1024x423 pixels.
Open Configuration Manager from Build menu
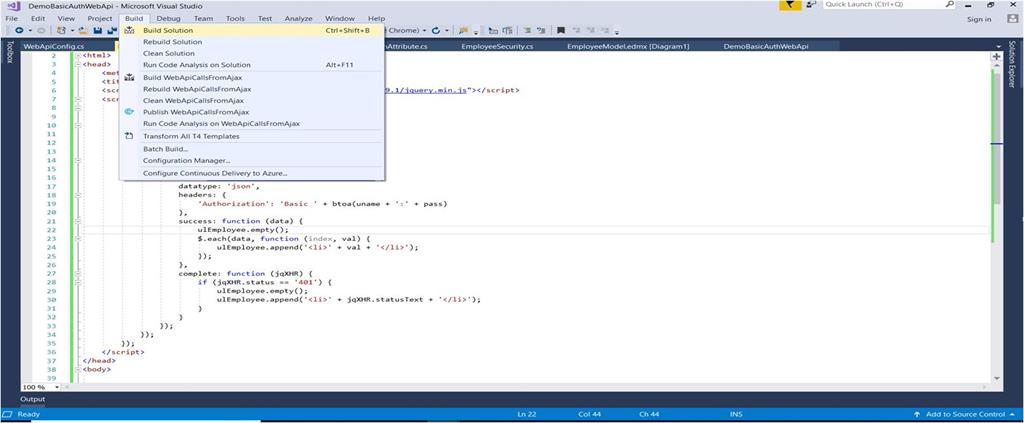click(x=251, y=161)
